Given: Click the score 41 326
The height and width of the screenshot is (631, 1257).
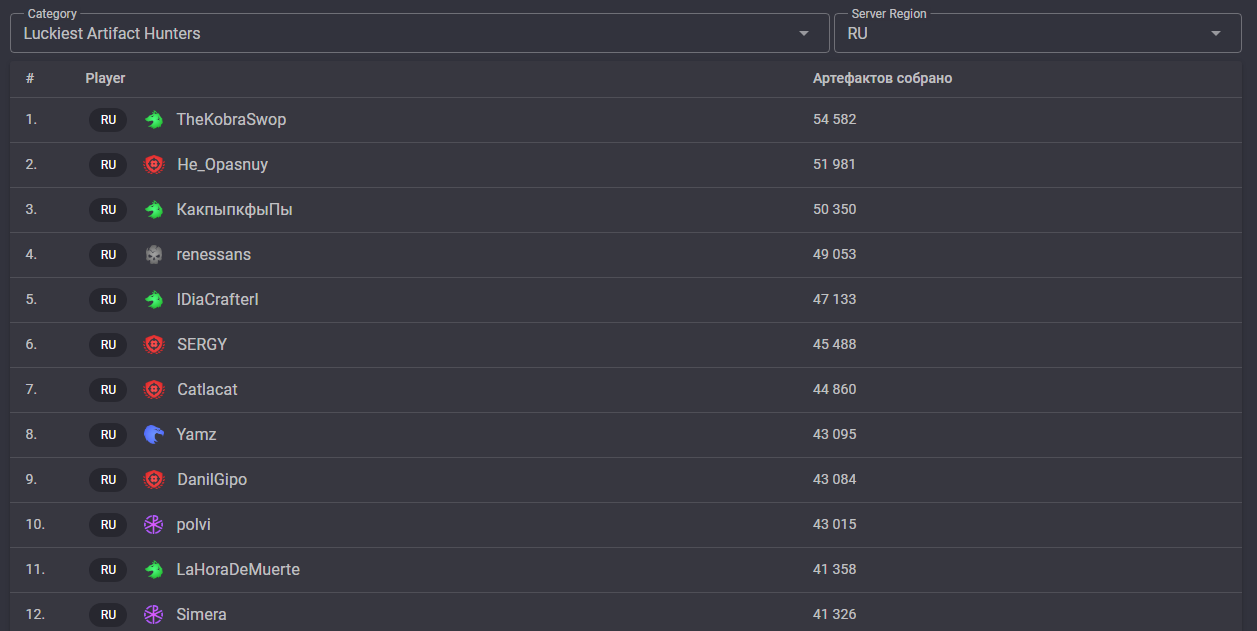Looking at the screenshot, I should pyautogui.click(x=834, y=614).
